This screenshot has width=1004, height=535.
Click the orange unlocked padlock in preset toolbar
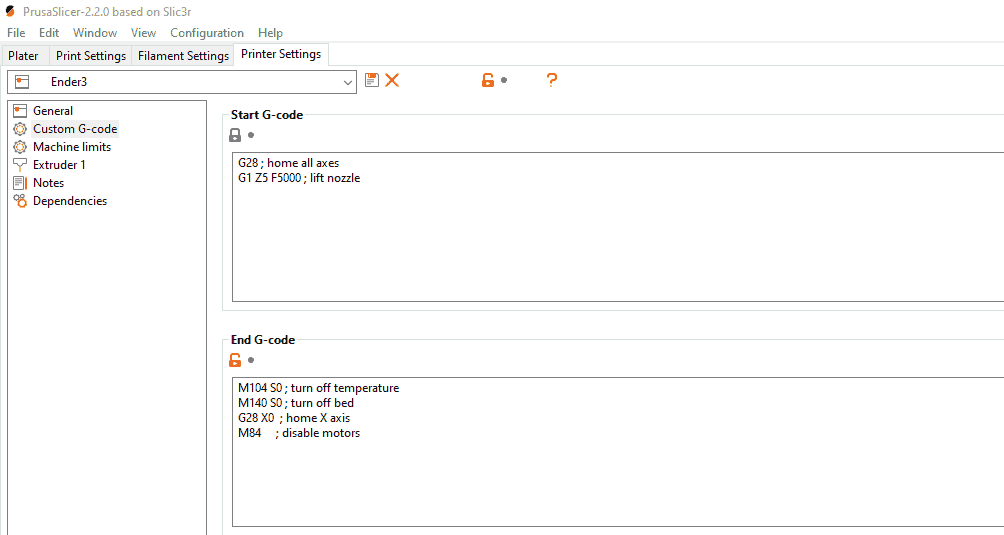tap(488, 80)
